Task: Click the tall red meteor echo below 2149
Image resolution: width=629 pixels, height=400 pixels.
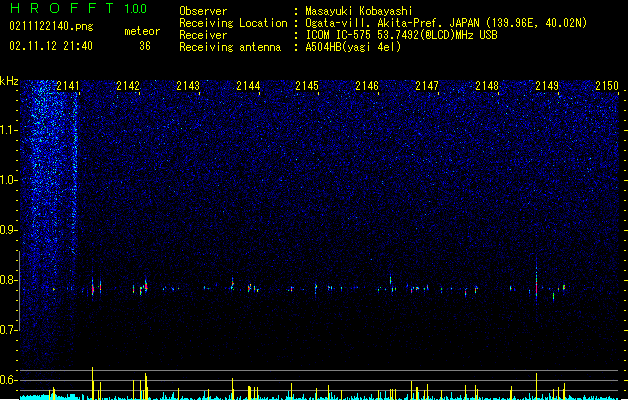Action: (536, 283)
